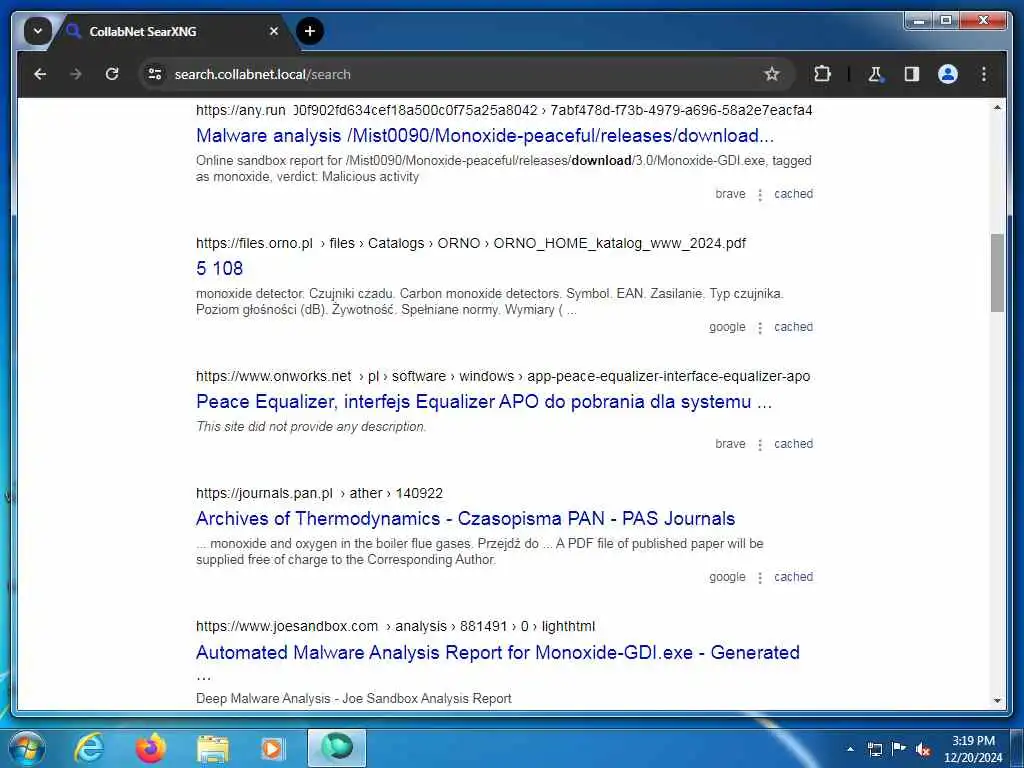Toggle the browser side panel
1024x768 pixels.
coord(912,74)
